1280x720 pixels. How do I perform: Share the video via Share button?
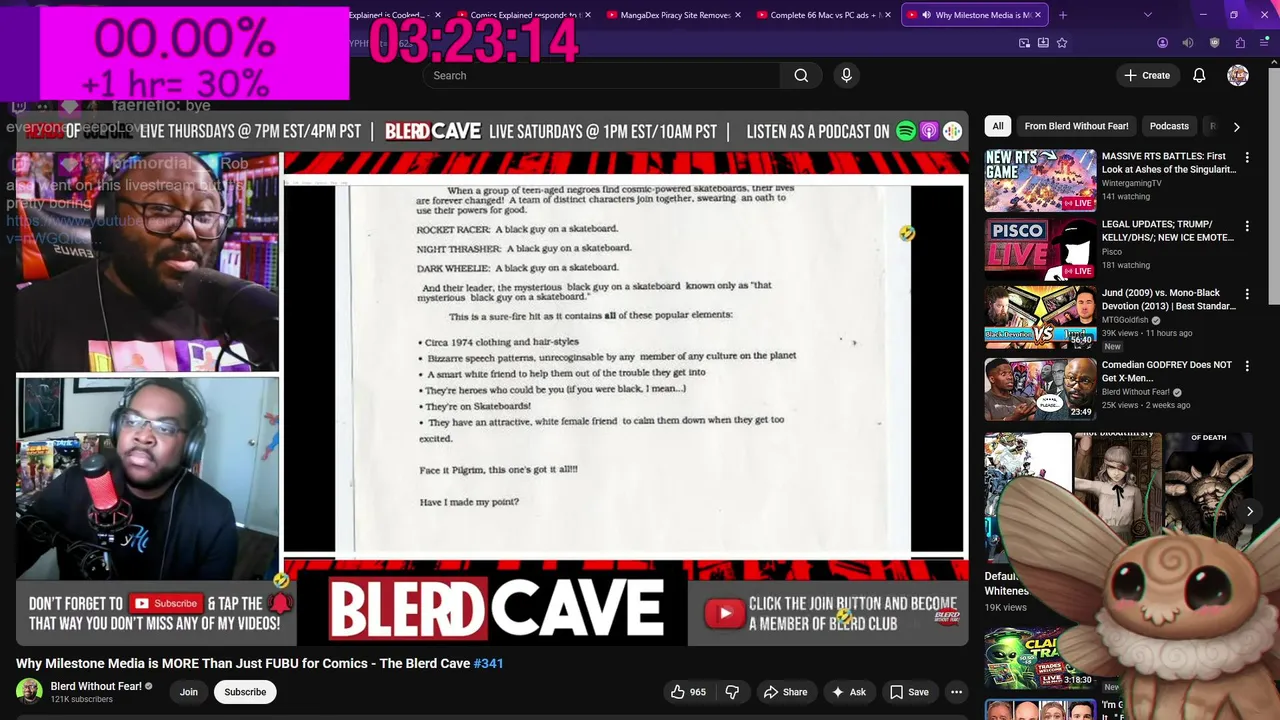(785, 692)
